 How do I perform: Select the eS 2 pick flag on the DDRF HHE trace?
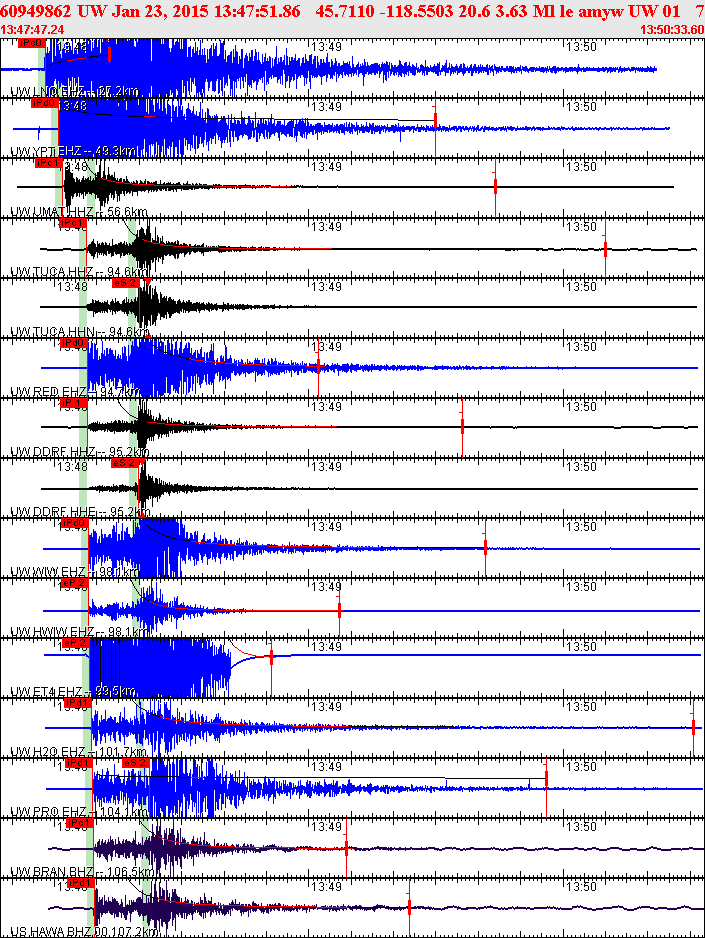click(125, 463)
